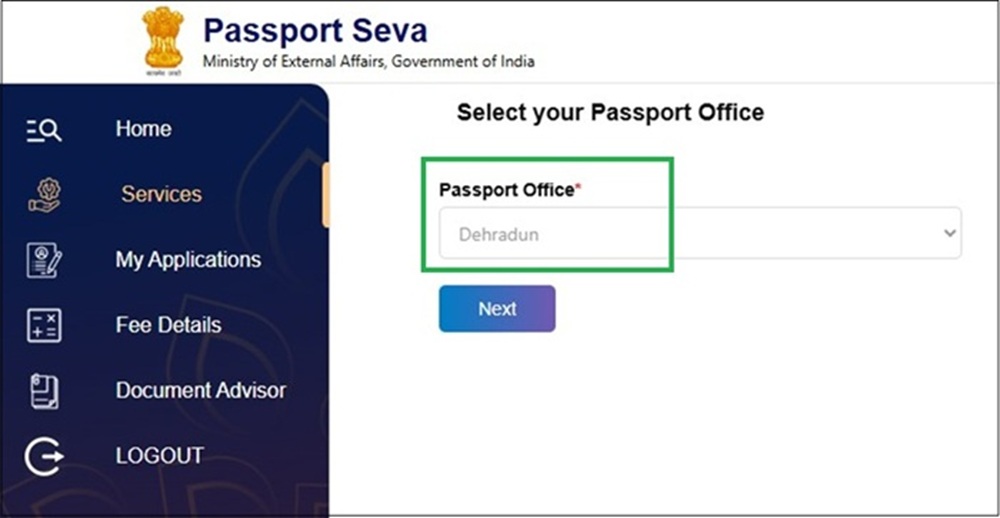Click the LOGOUT arrow icon

(44, 457)
